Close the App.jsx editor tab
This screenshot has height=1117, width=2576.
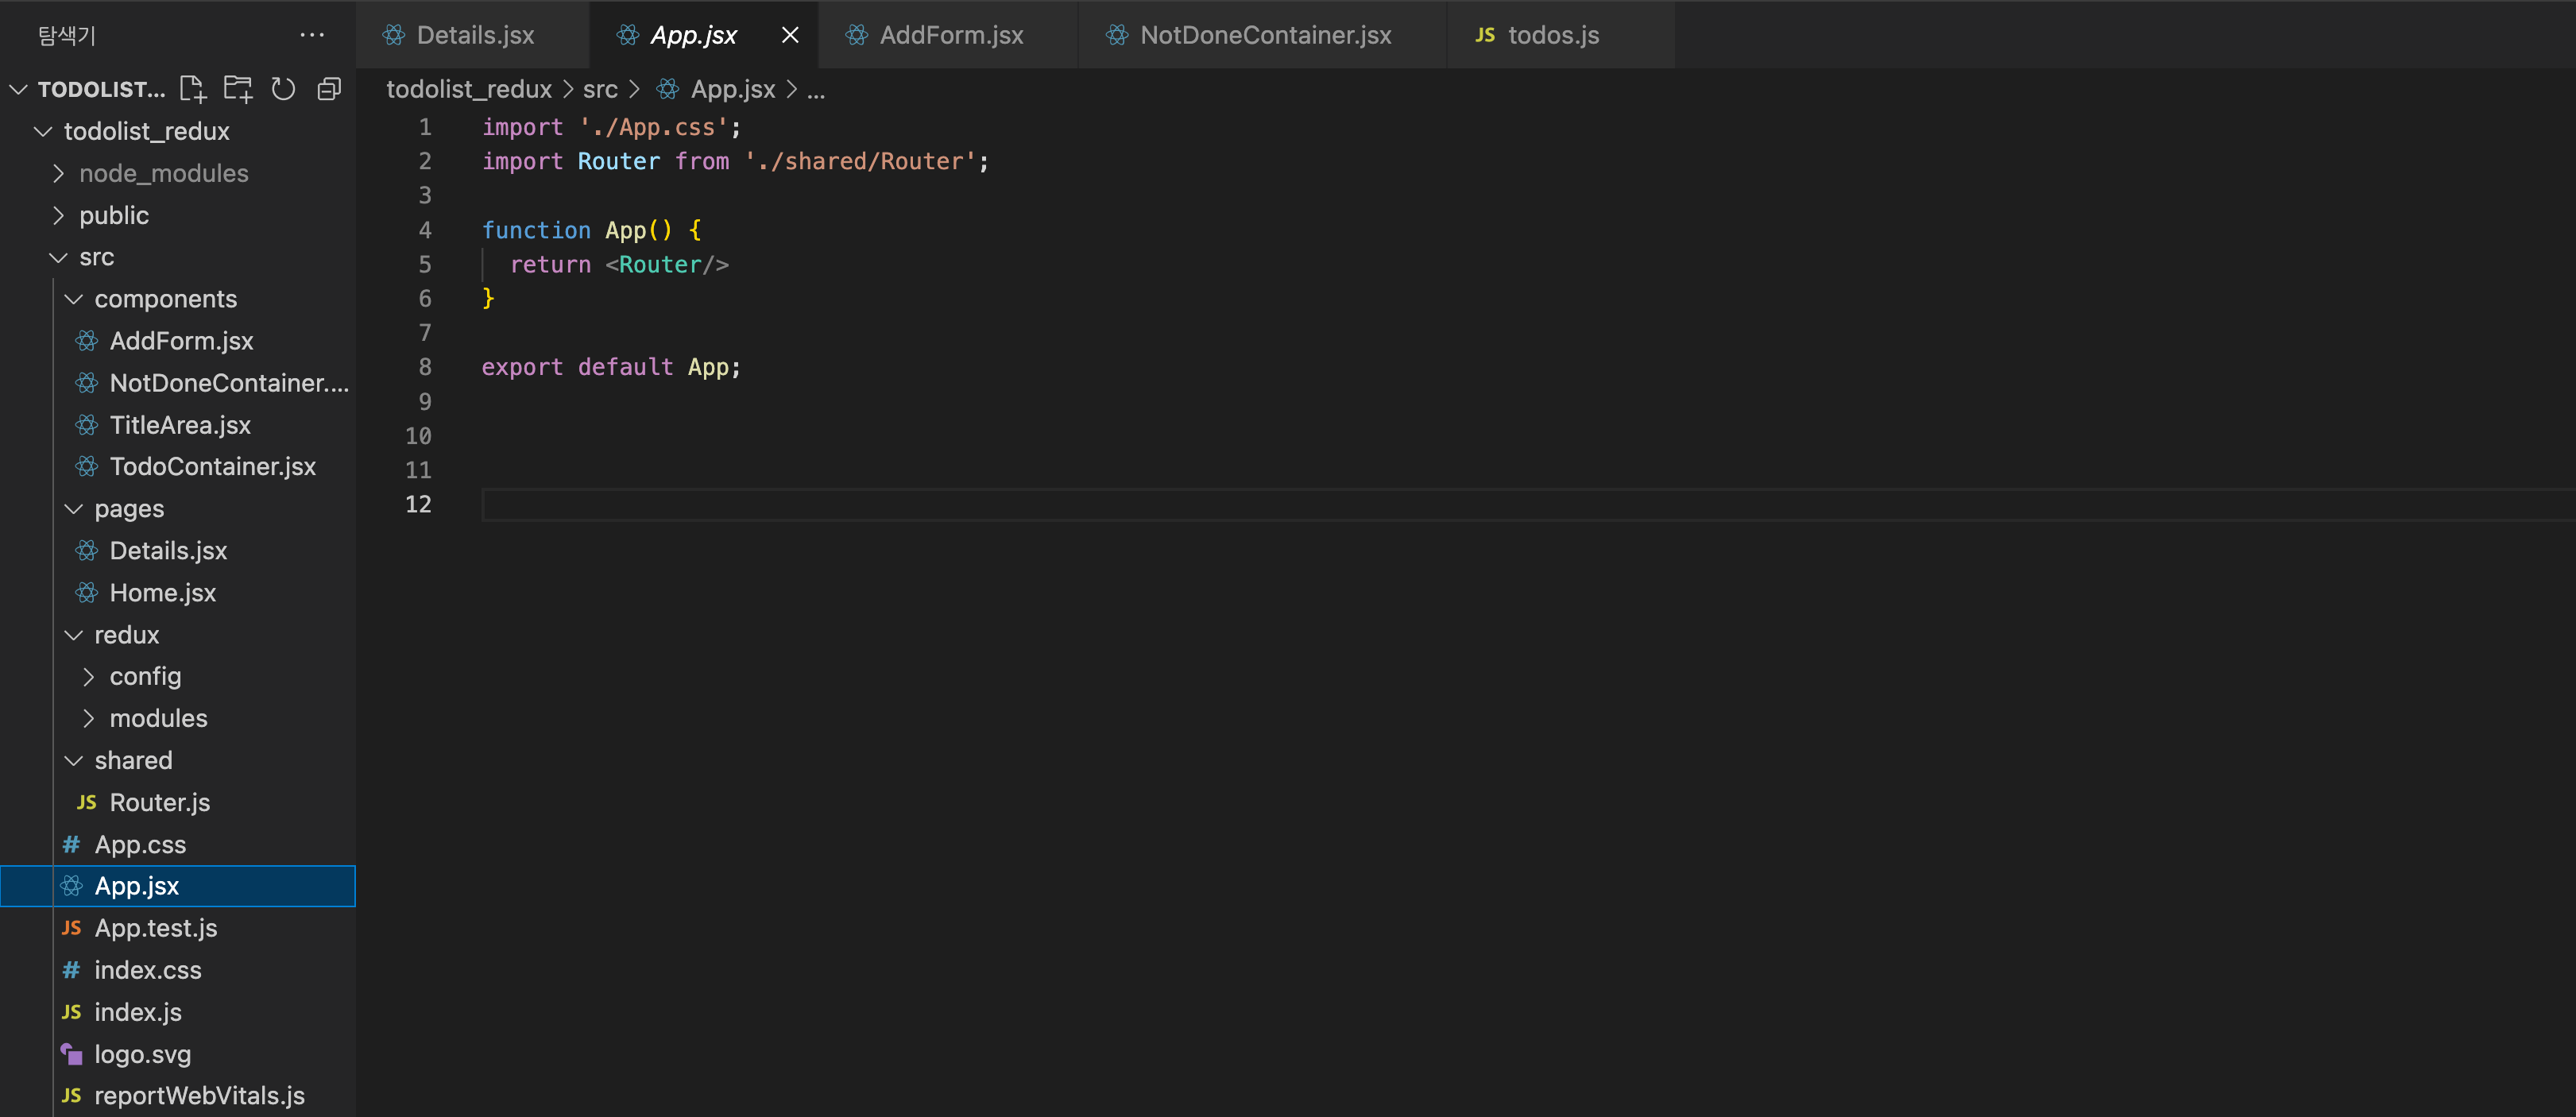[789, 35]
